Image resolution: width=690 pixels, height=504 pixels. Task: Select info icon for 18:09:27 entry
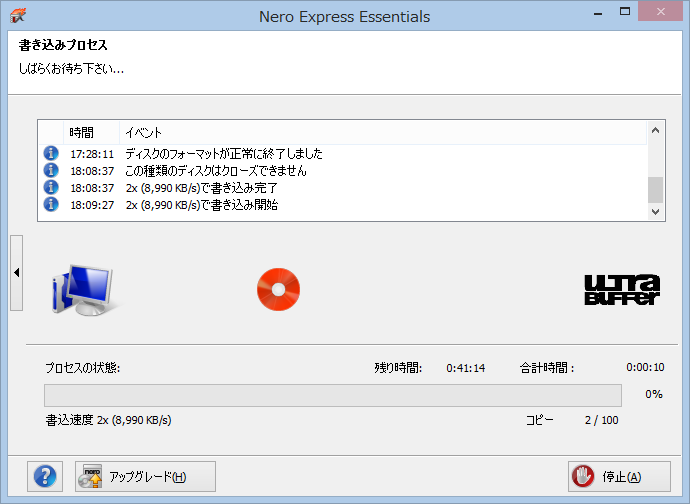click(51, 205)
